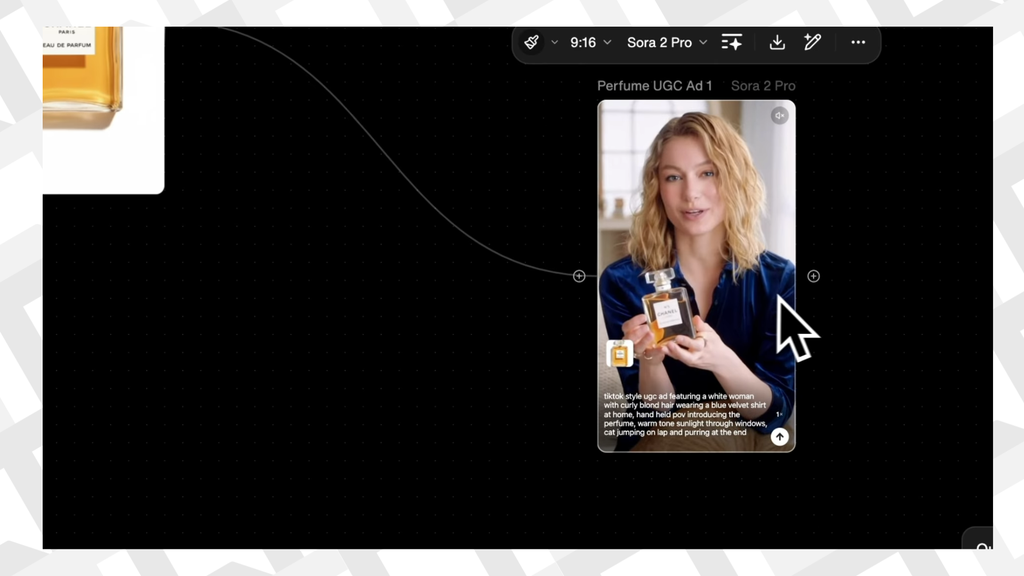1024x576 pixels.
Task: Toggle the mute speaker icon on video
Action: (x=780, y=116)
